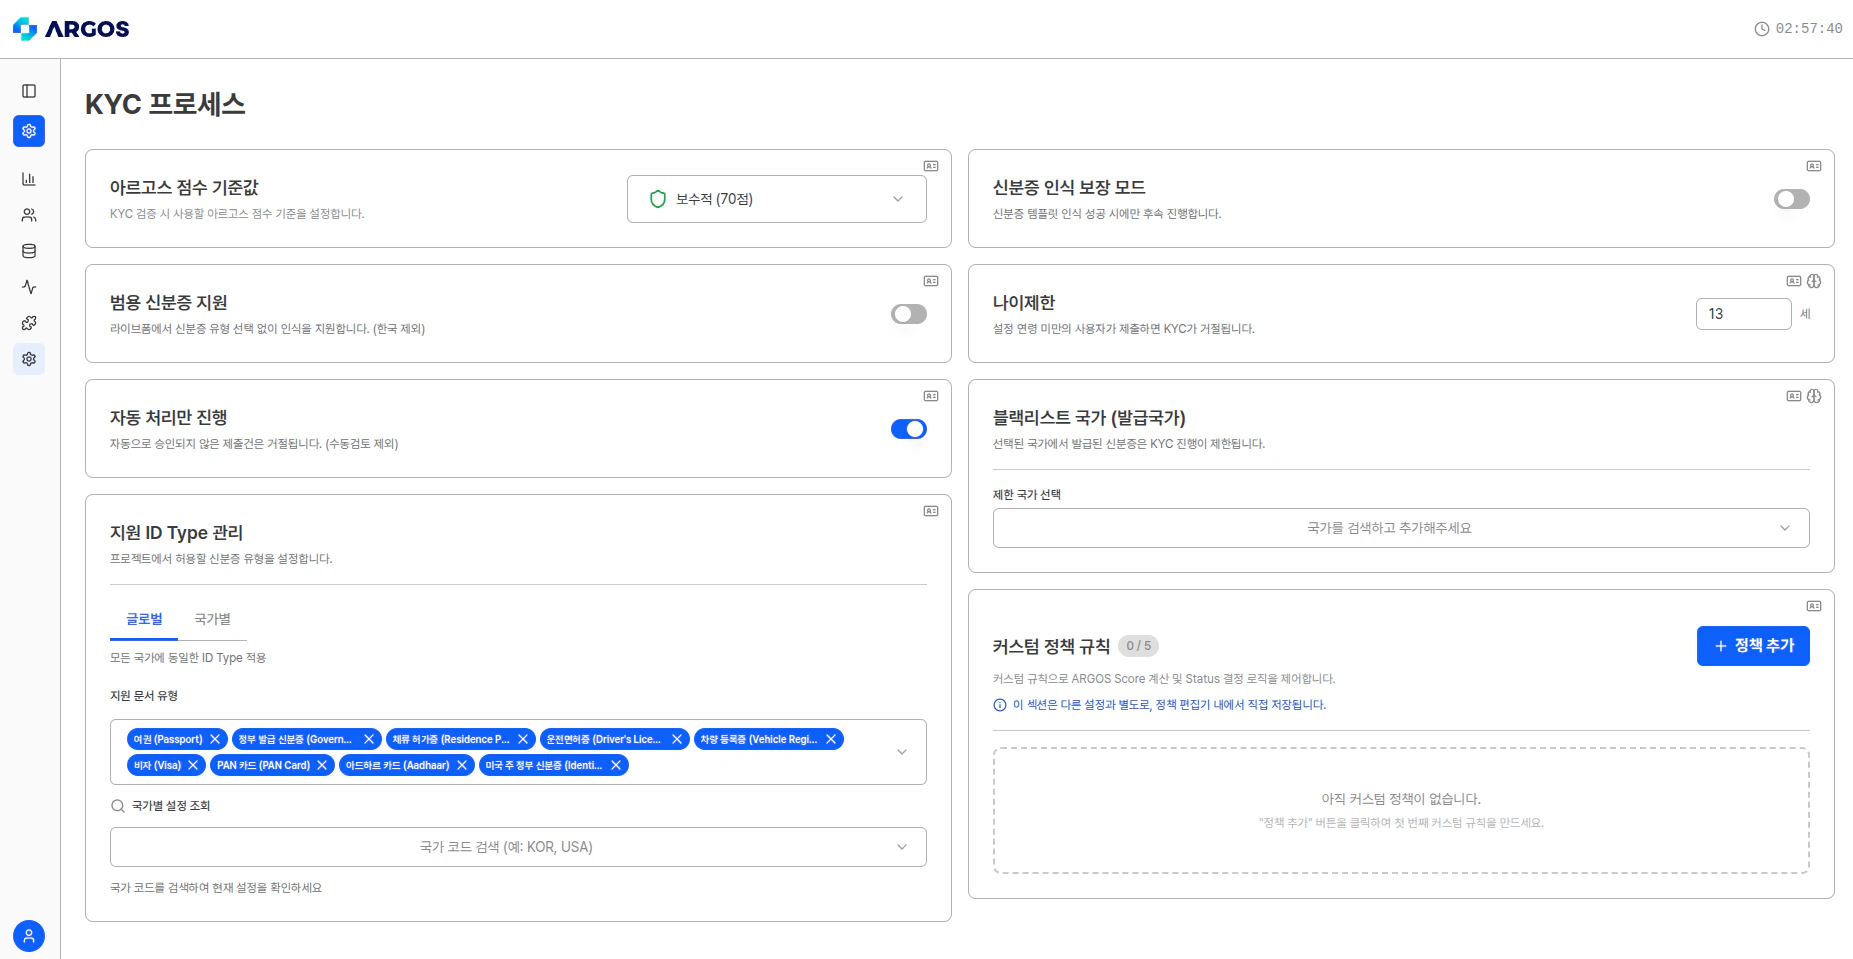
Task: Expand the supported document types chip list
Action: tap(901, 751)
